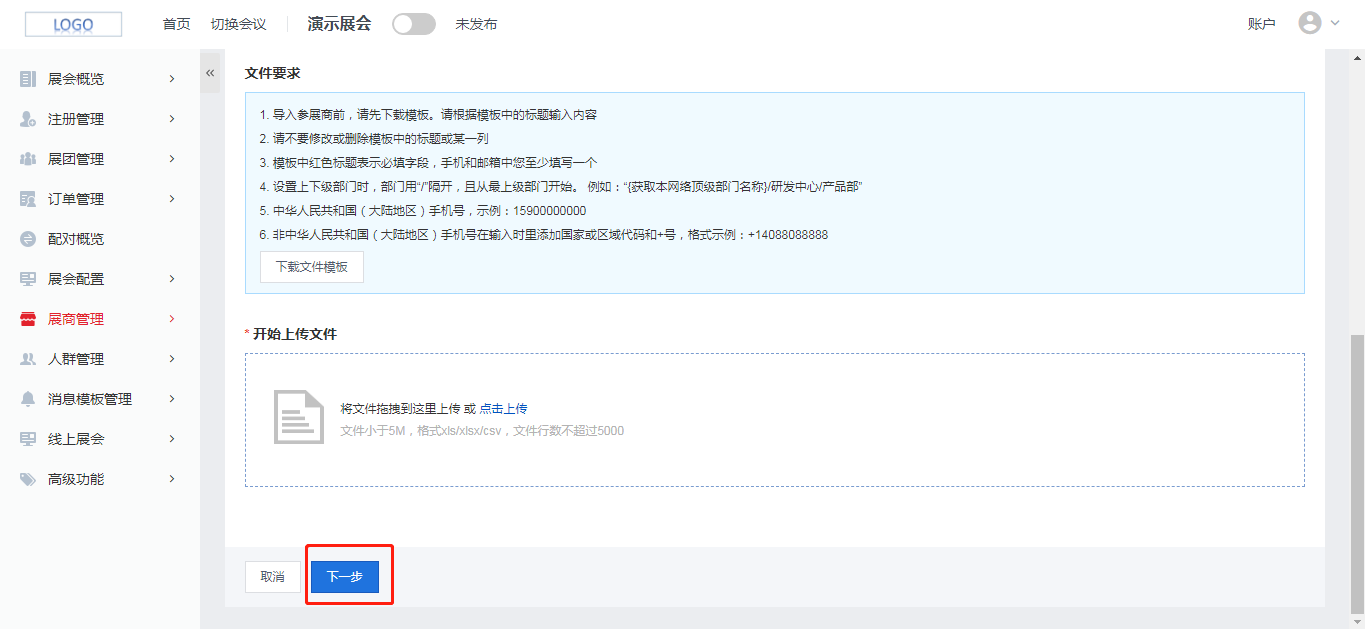
Task: Click the 配对概览 round icon
Action: [x=28, y=239]
